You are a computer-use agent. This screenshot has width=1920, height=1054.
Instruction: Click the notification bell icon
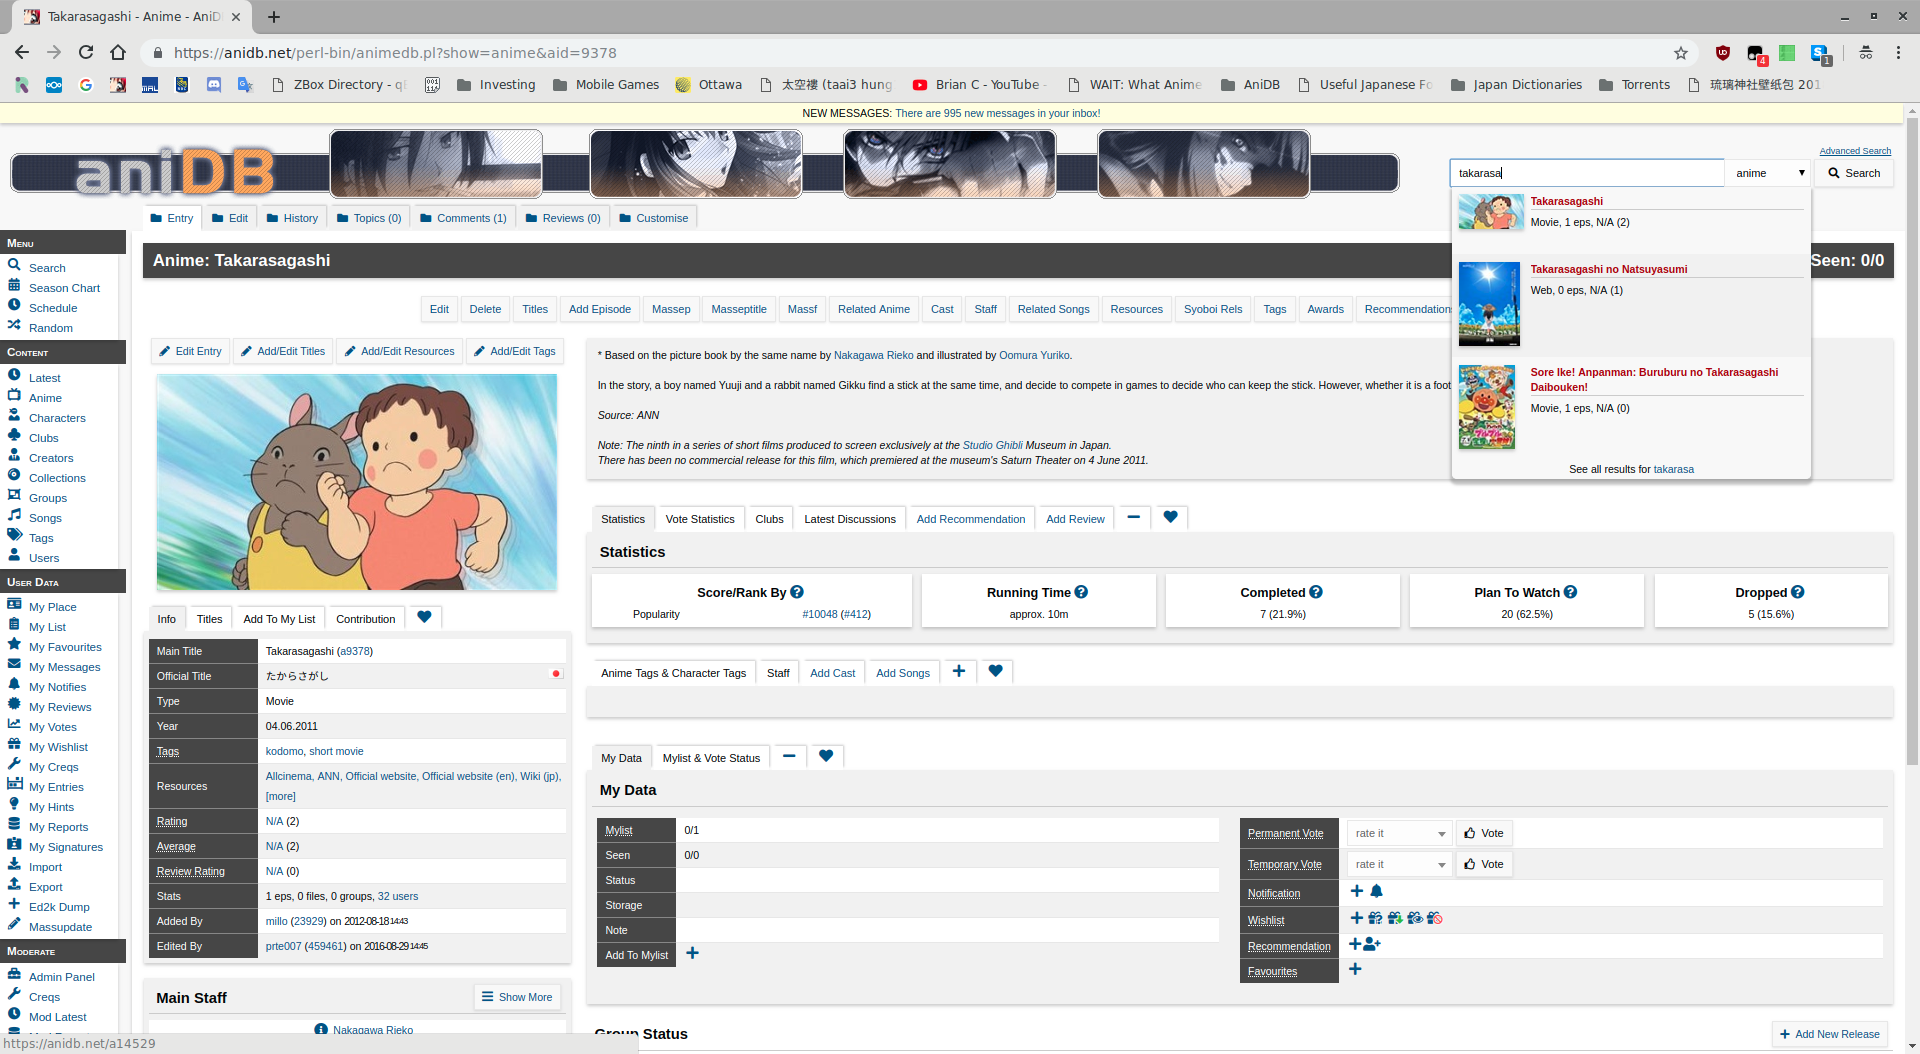point(1377,892)
